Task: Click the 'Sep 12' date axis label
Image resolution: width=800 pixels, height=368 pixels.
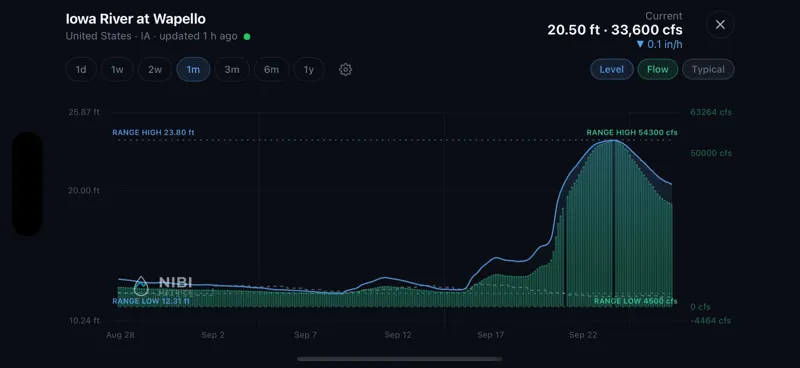Action: (x=398, y=335)
